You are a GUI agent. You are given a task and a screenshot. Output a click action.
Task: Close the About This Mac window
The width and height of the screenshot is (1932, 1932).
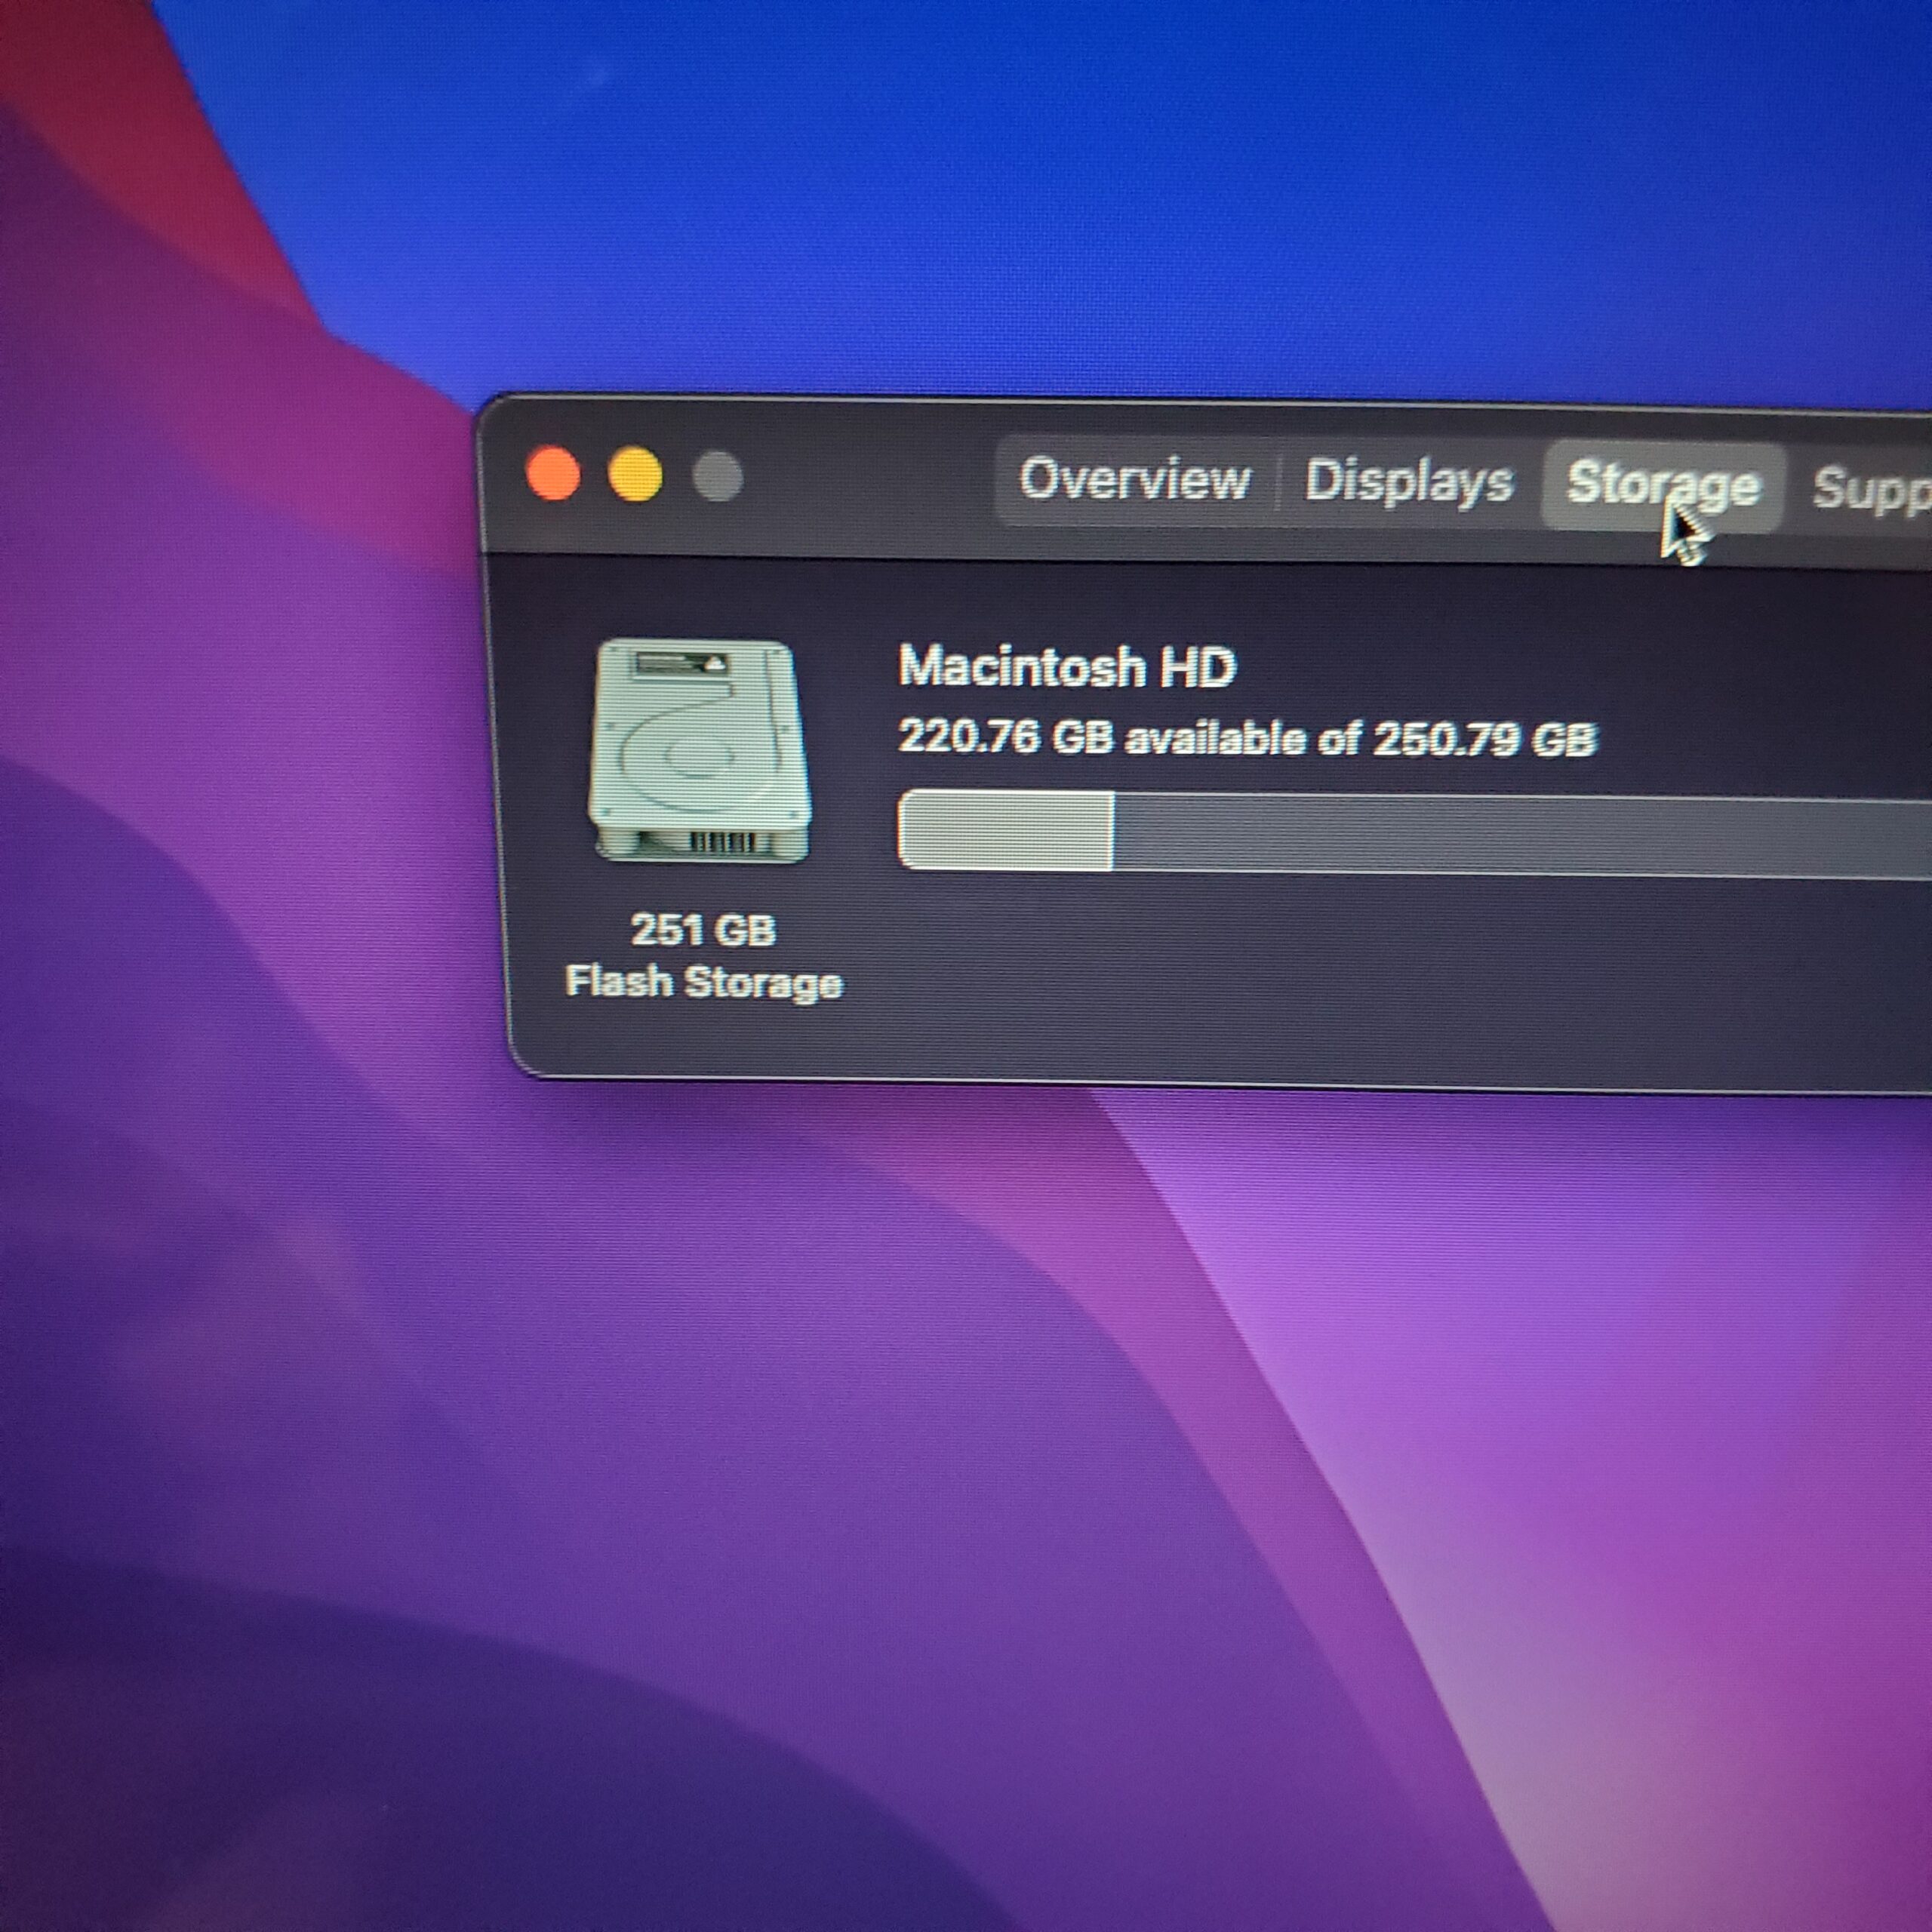click(x=553, y=473)
